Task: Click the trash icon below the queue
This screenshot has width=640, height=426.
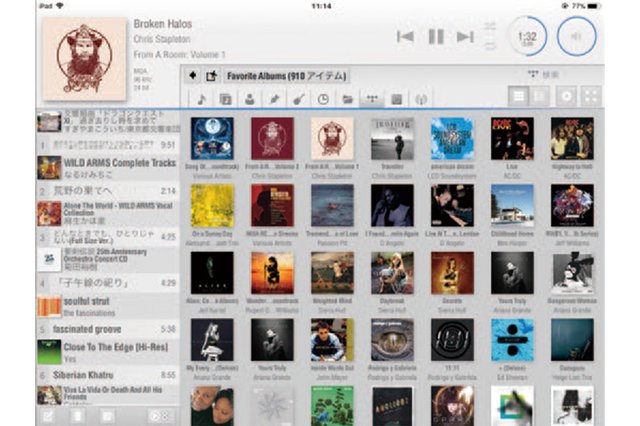Action: (x=76, y=414)
